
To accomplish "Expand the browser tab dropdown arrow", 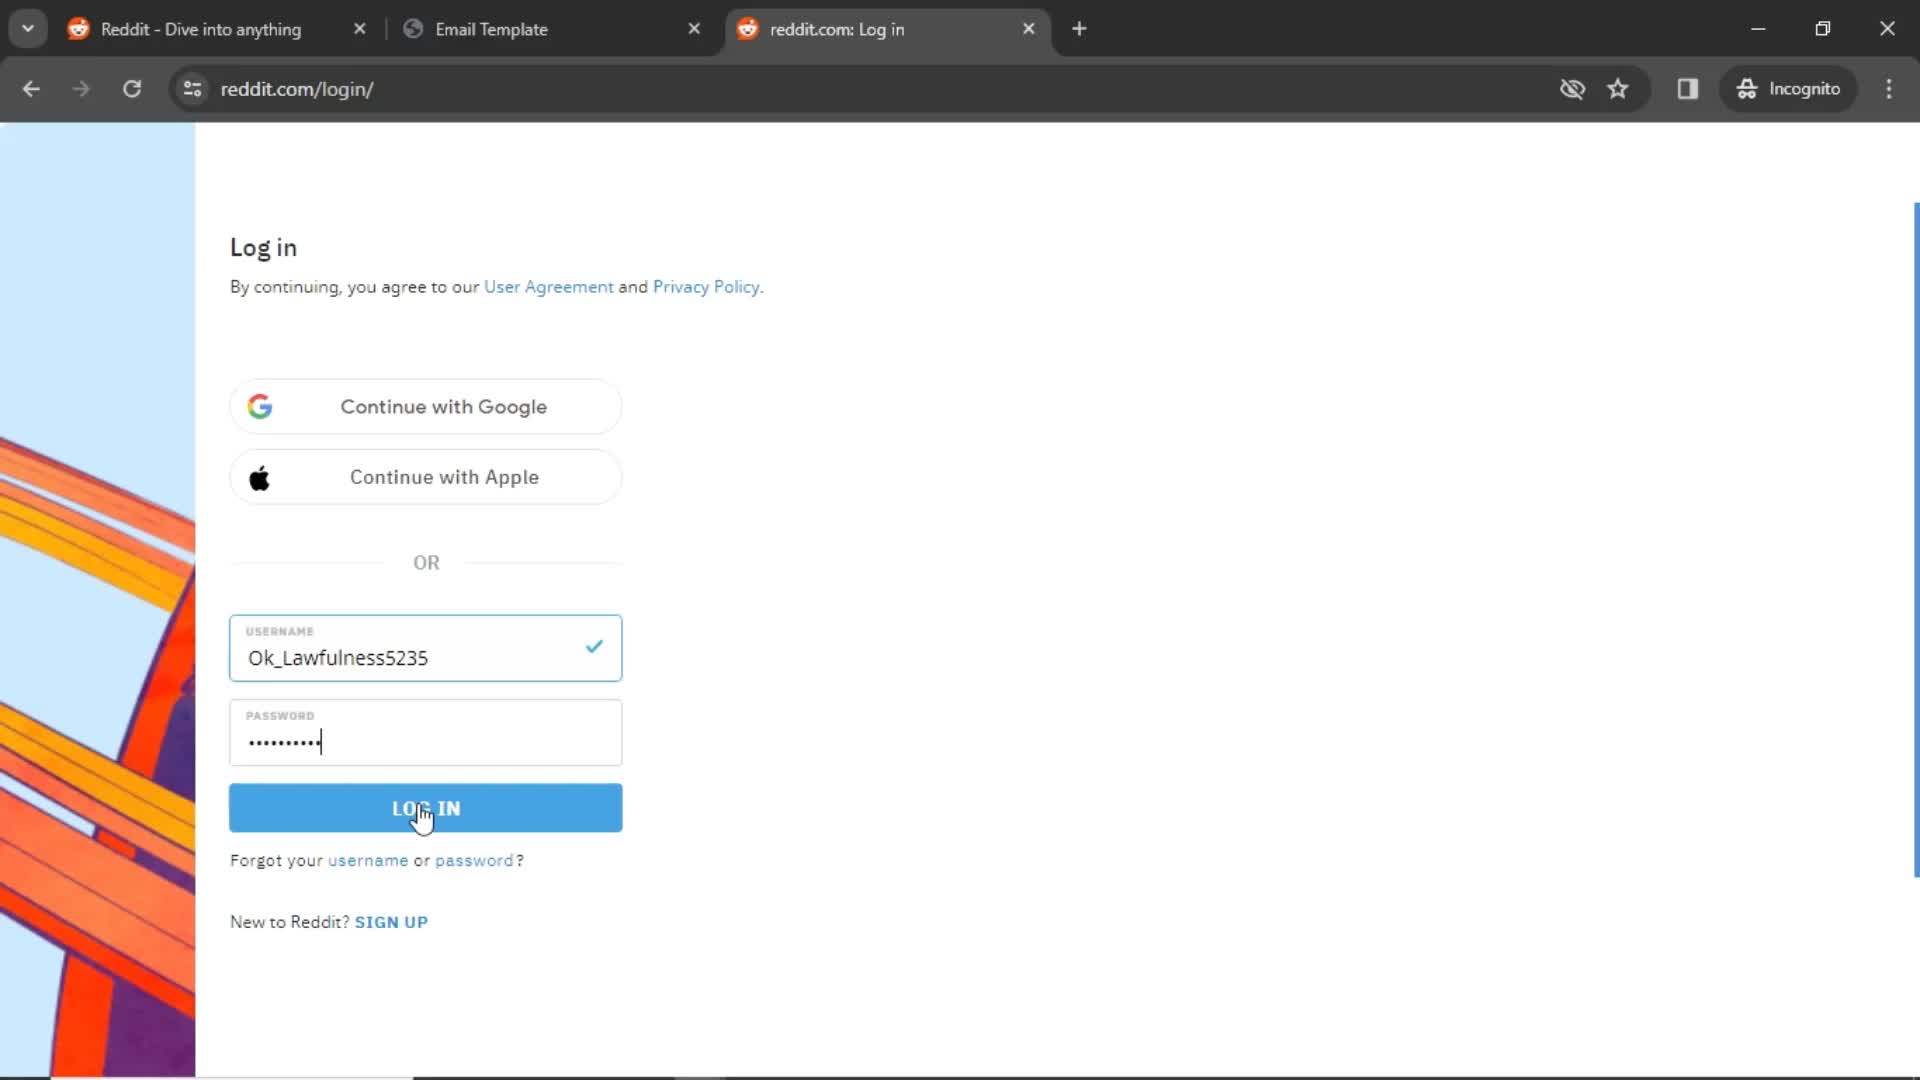I will (x=28, y=28).
